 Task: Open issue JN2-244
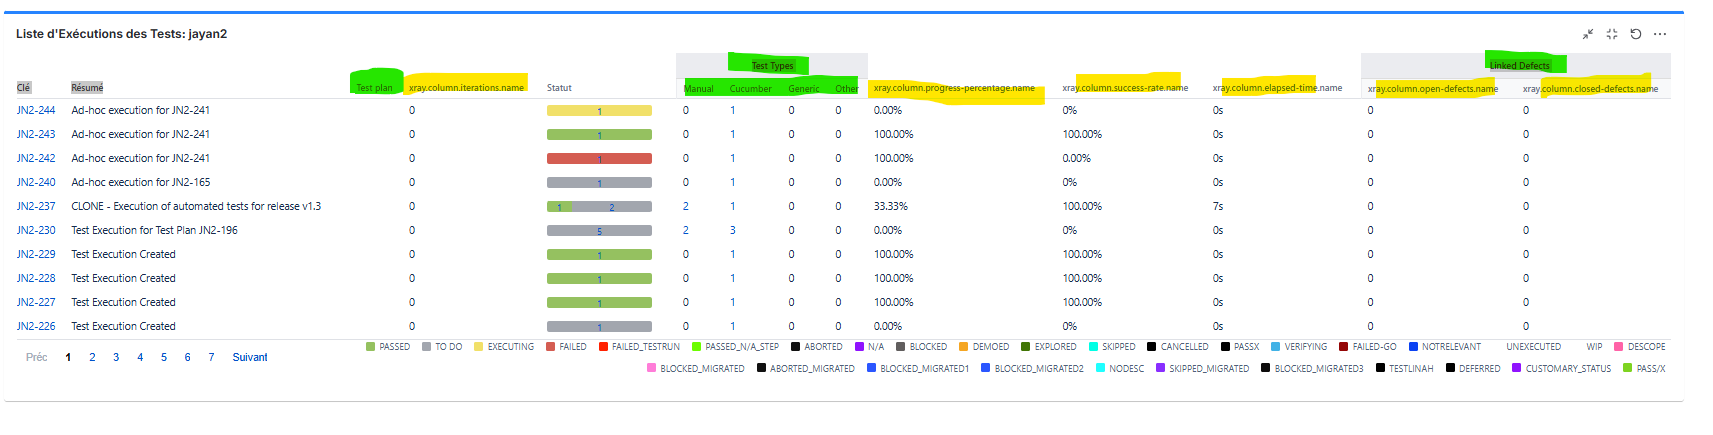pyautogui.click(x=36, y=111)
